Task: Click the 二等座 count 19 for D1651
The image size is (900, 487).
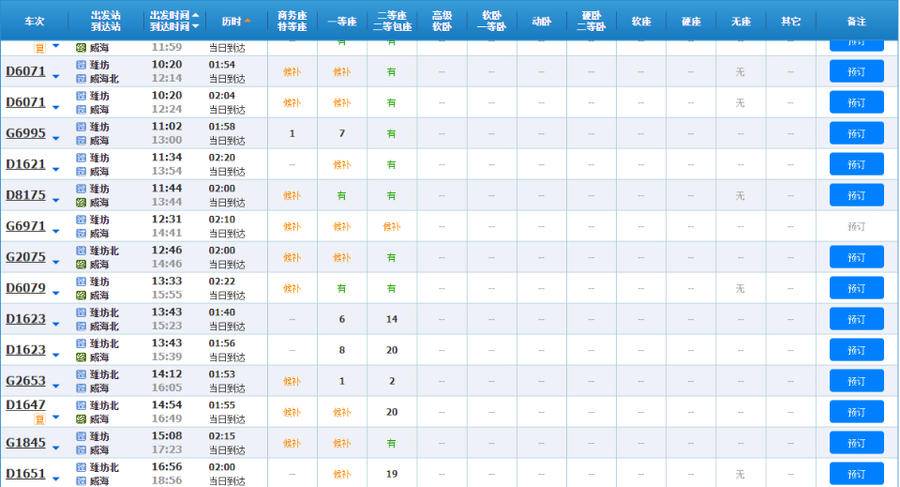Action: pyautogui.click(x=391, y=474)
